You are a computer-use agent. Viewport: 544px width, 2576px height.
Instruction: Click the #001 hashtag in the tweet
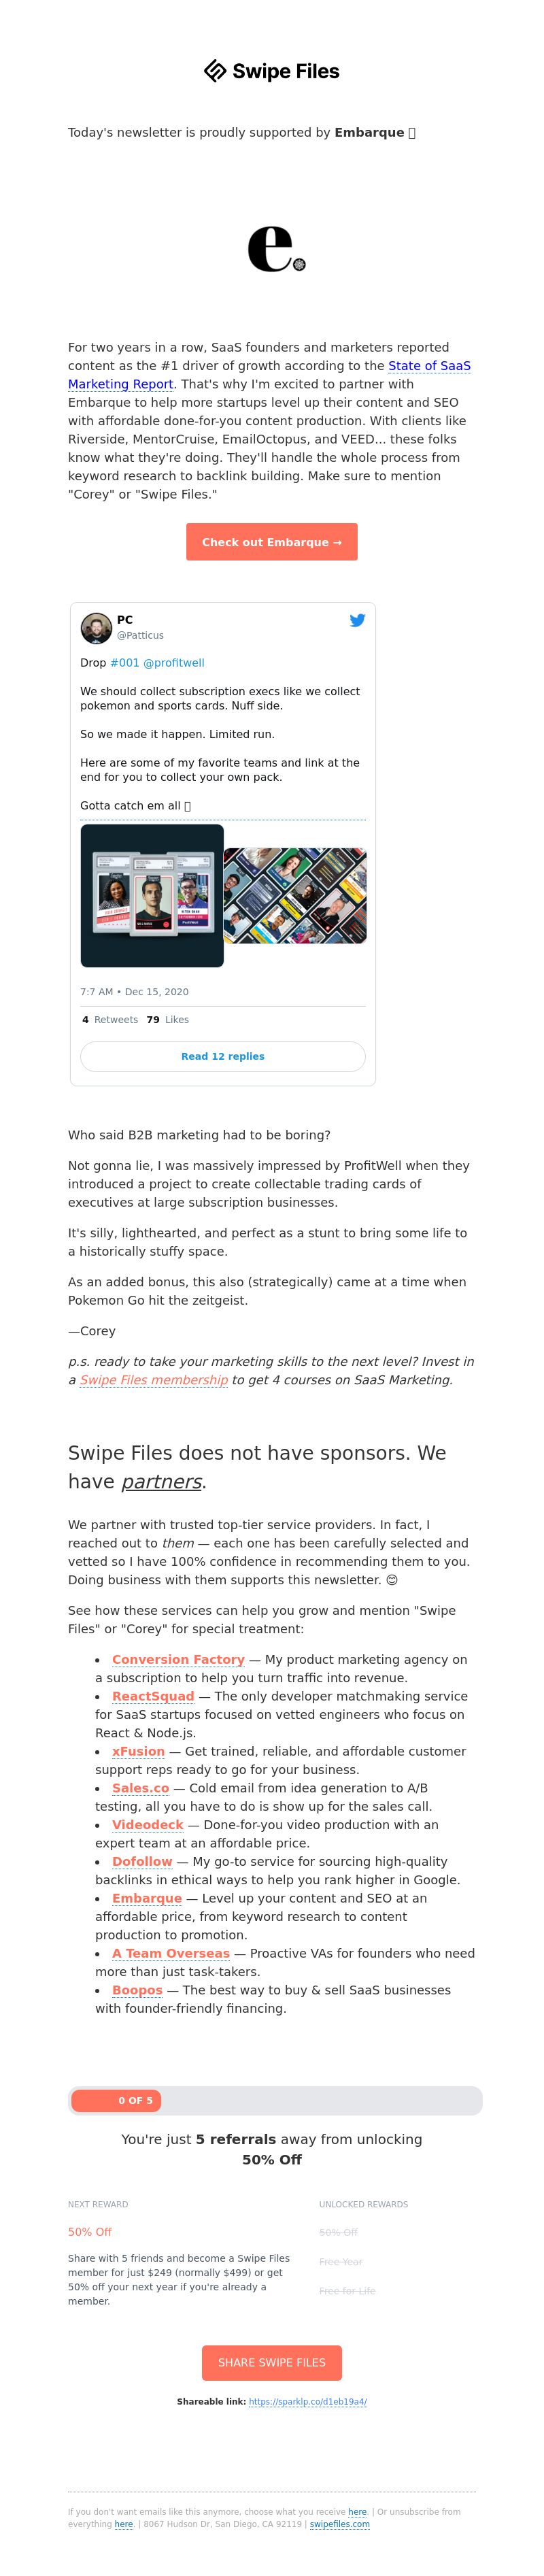click(125, 663)
